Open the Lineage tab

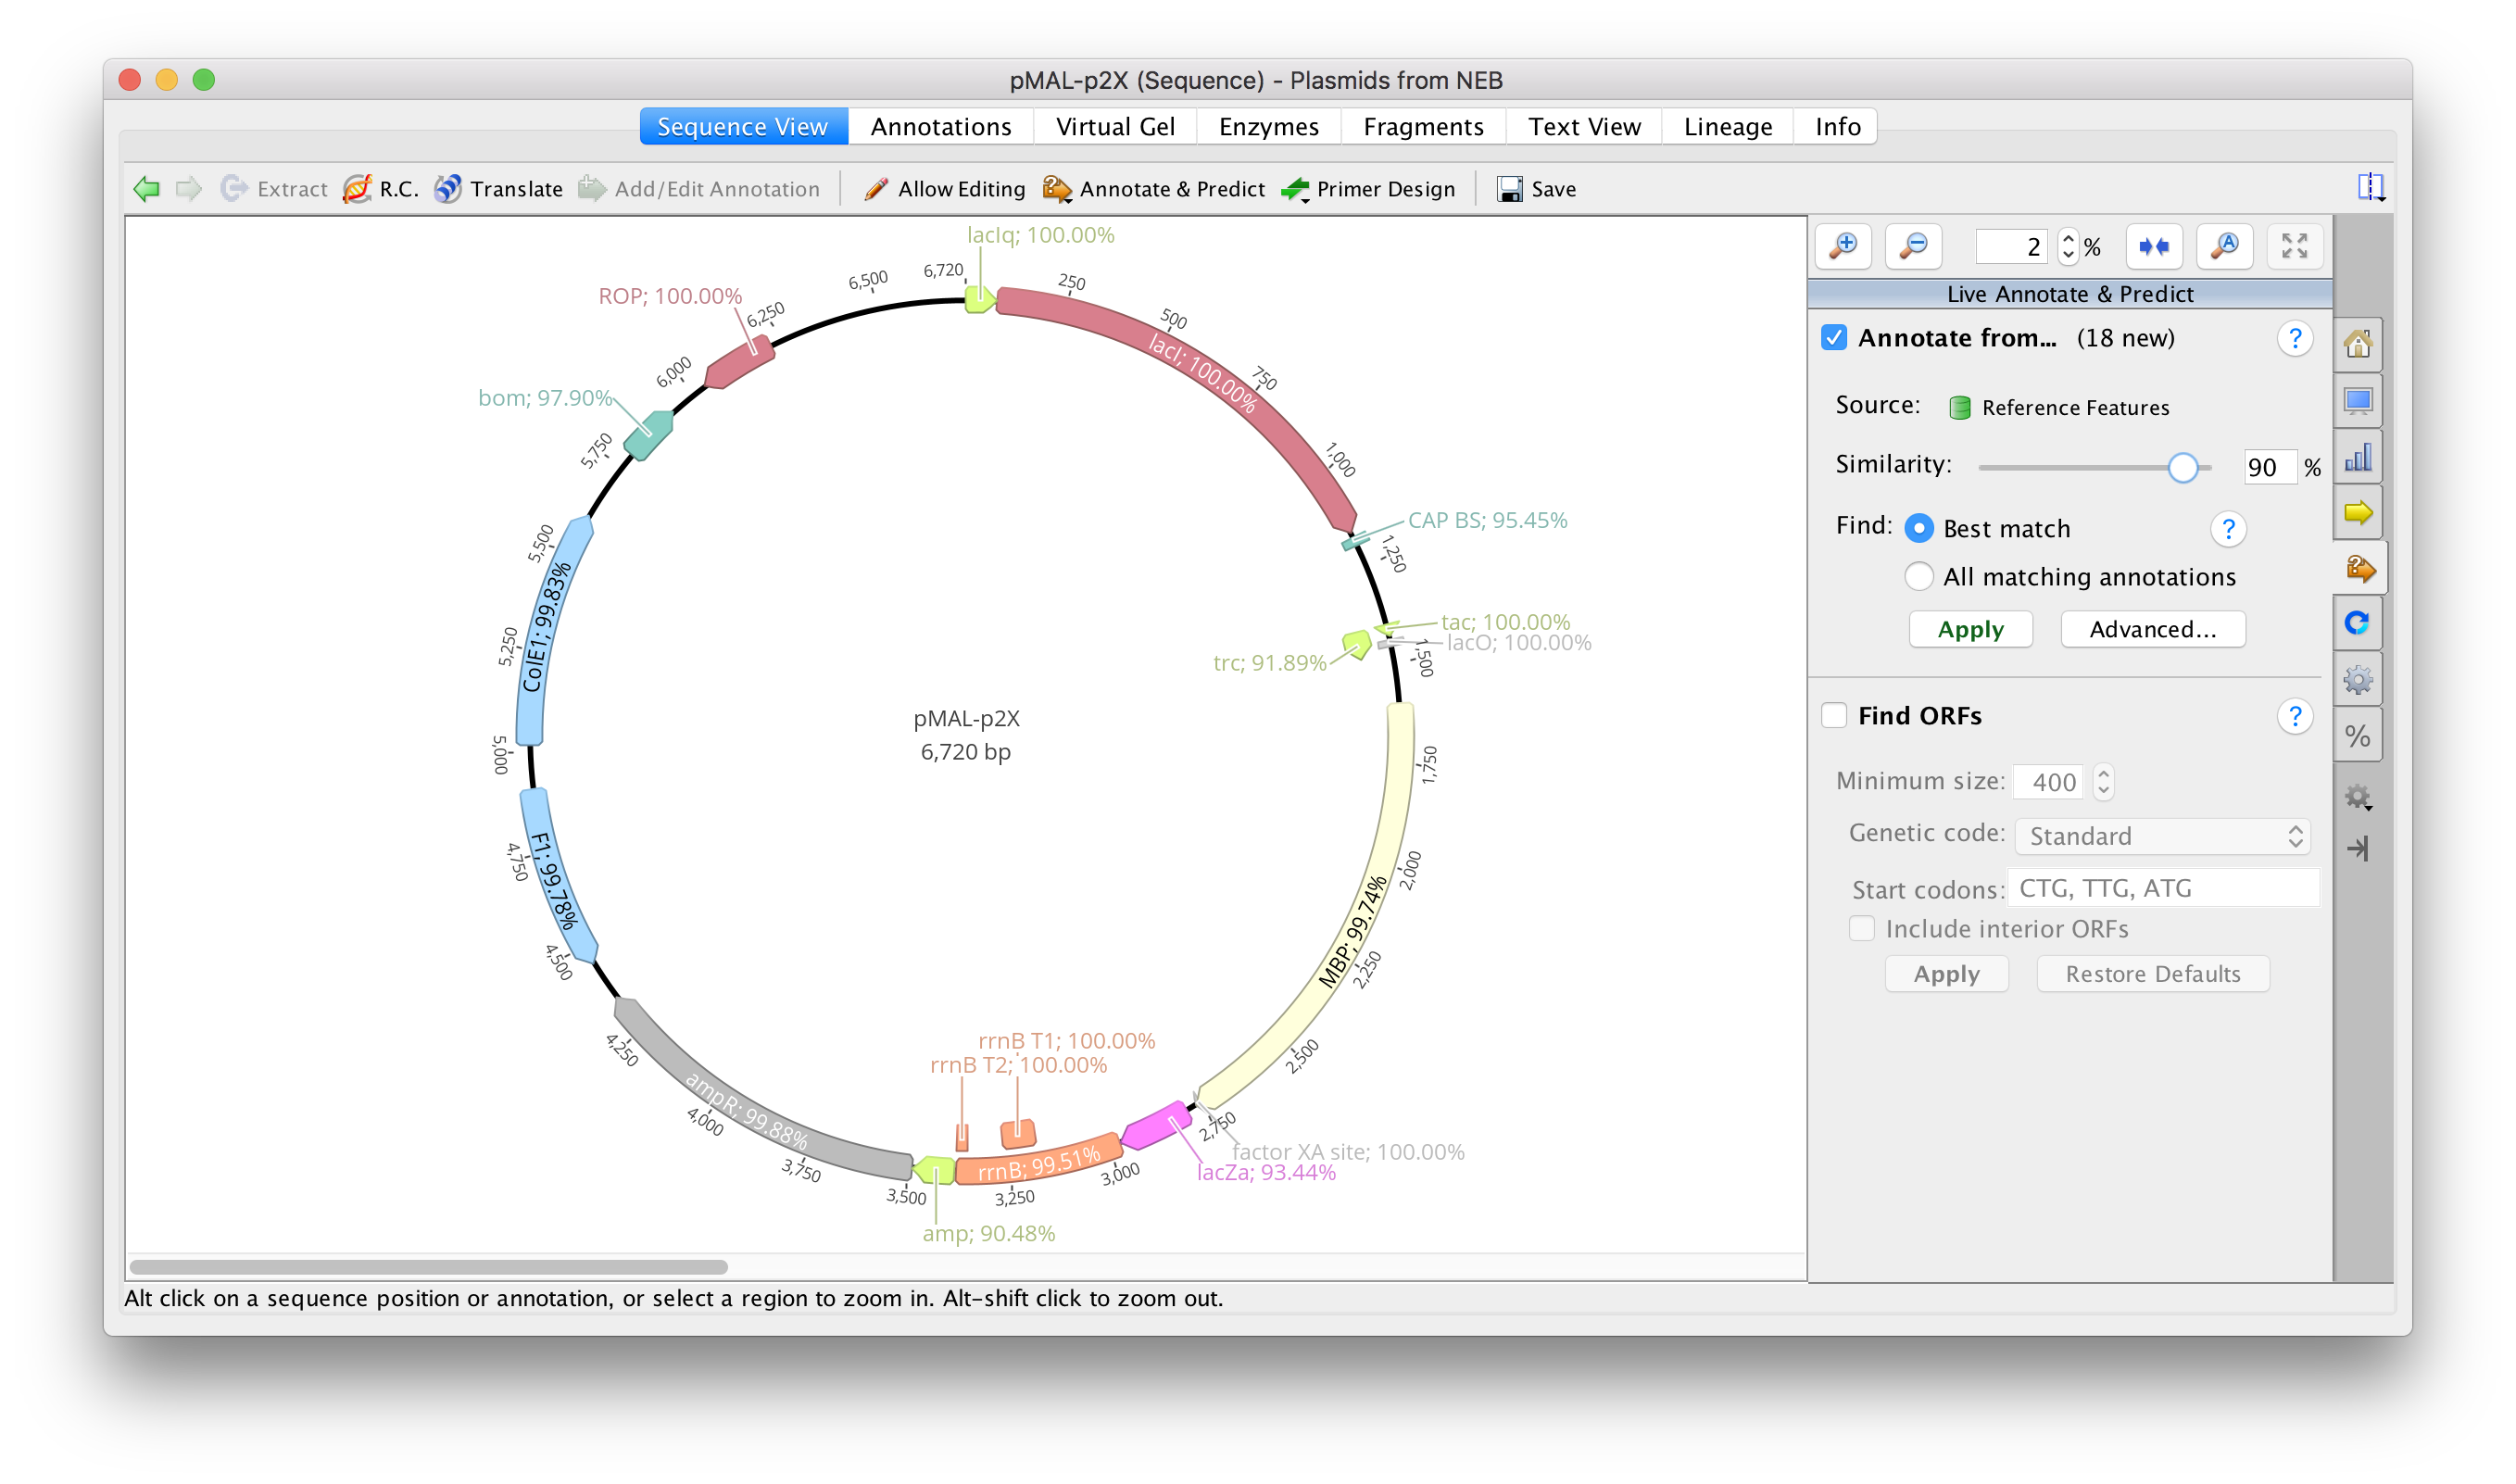click(x=1727, y=126)
